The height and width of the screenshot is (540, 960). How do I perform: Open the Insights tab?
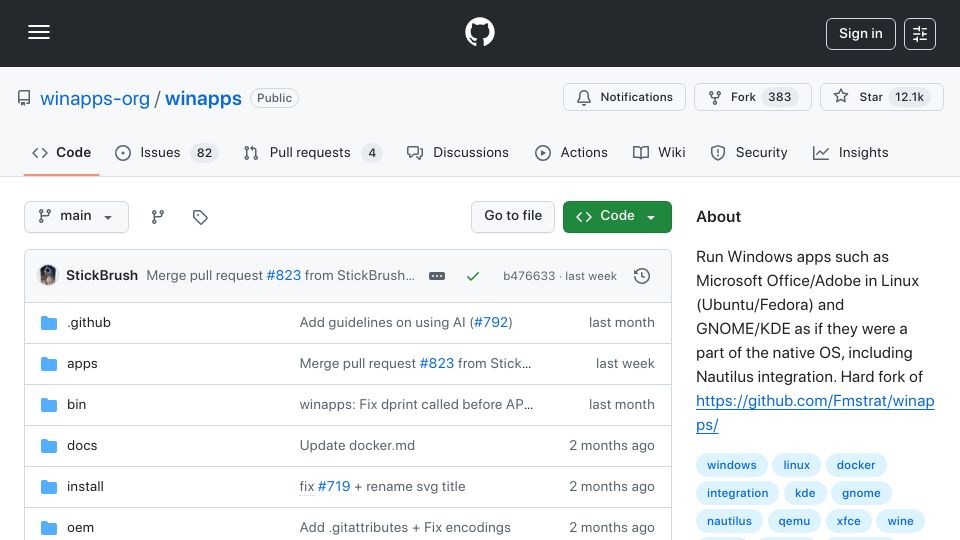[850, 152]
